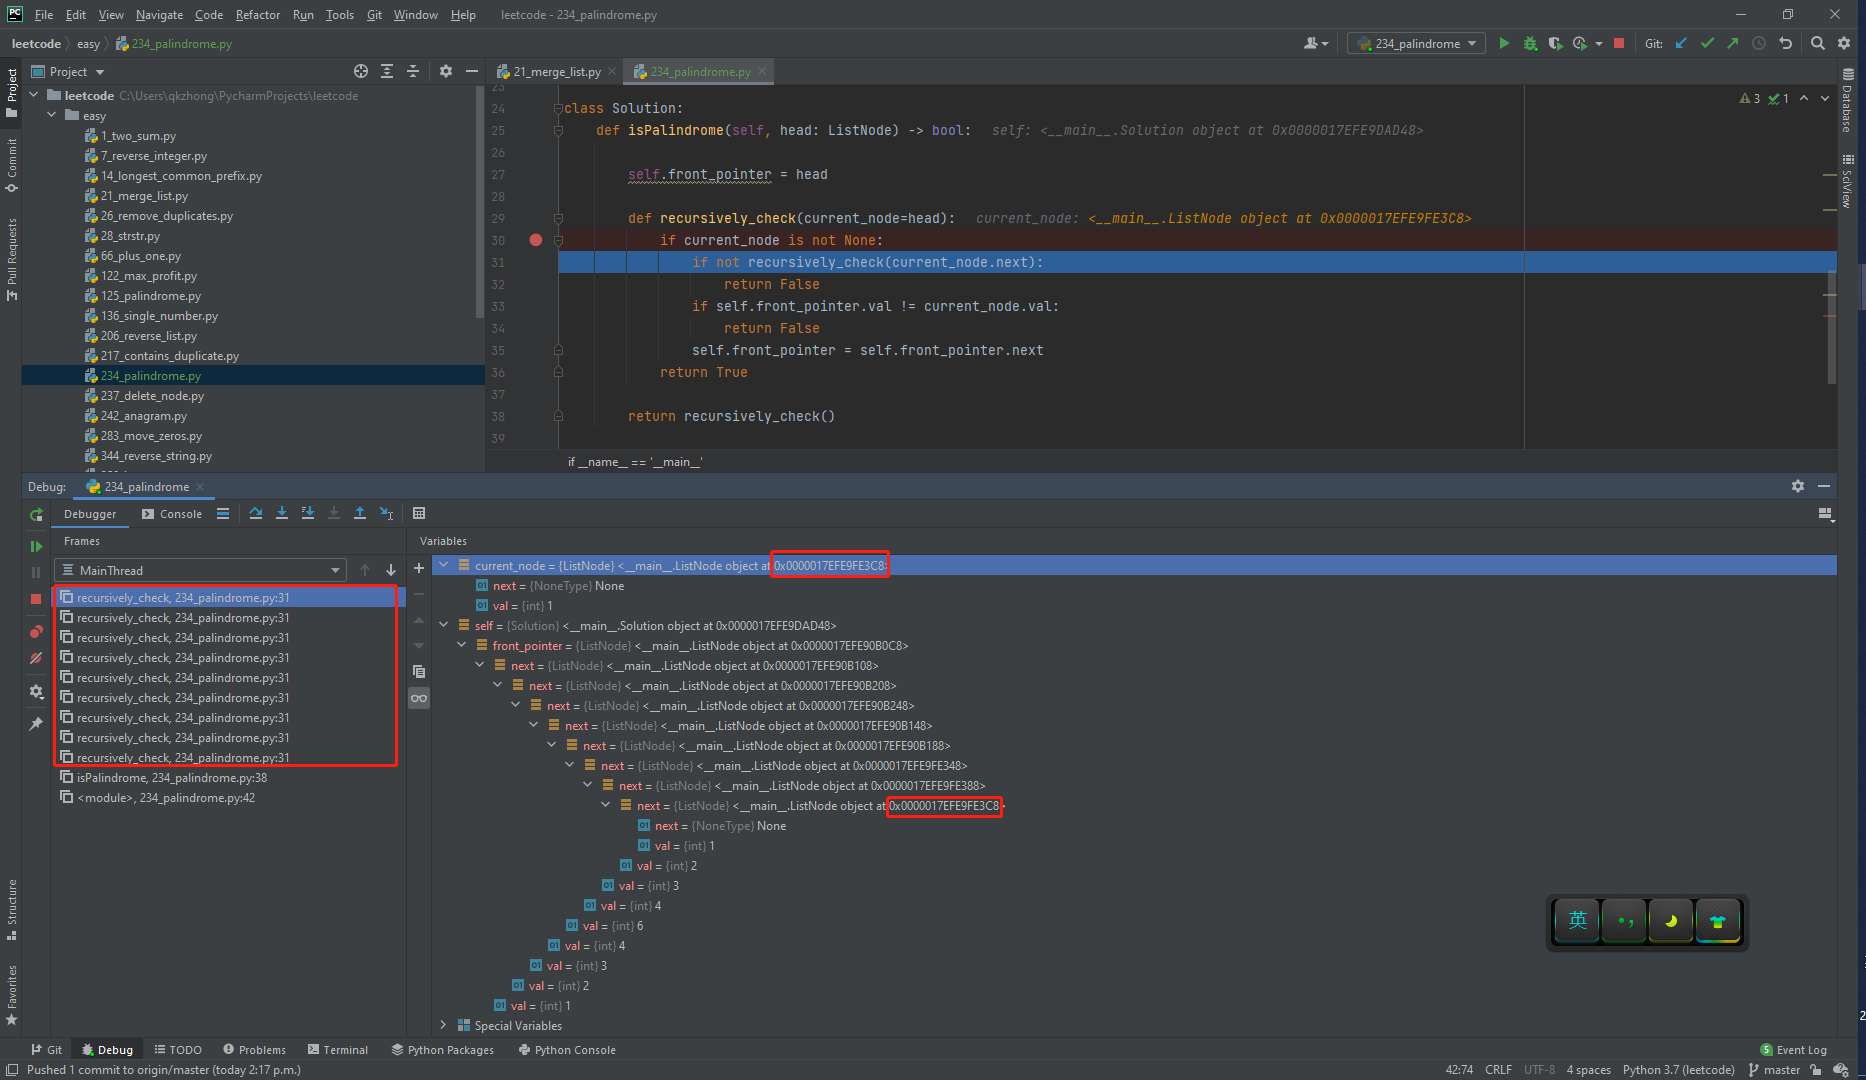Collapse the easy folder in project tree

(x=52, y=115)
